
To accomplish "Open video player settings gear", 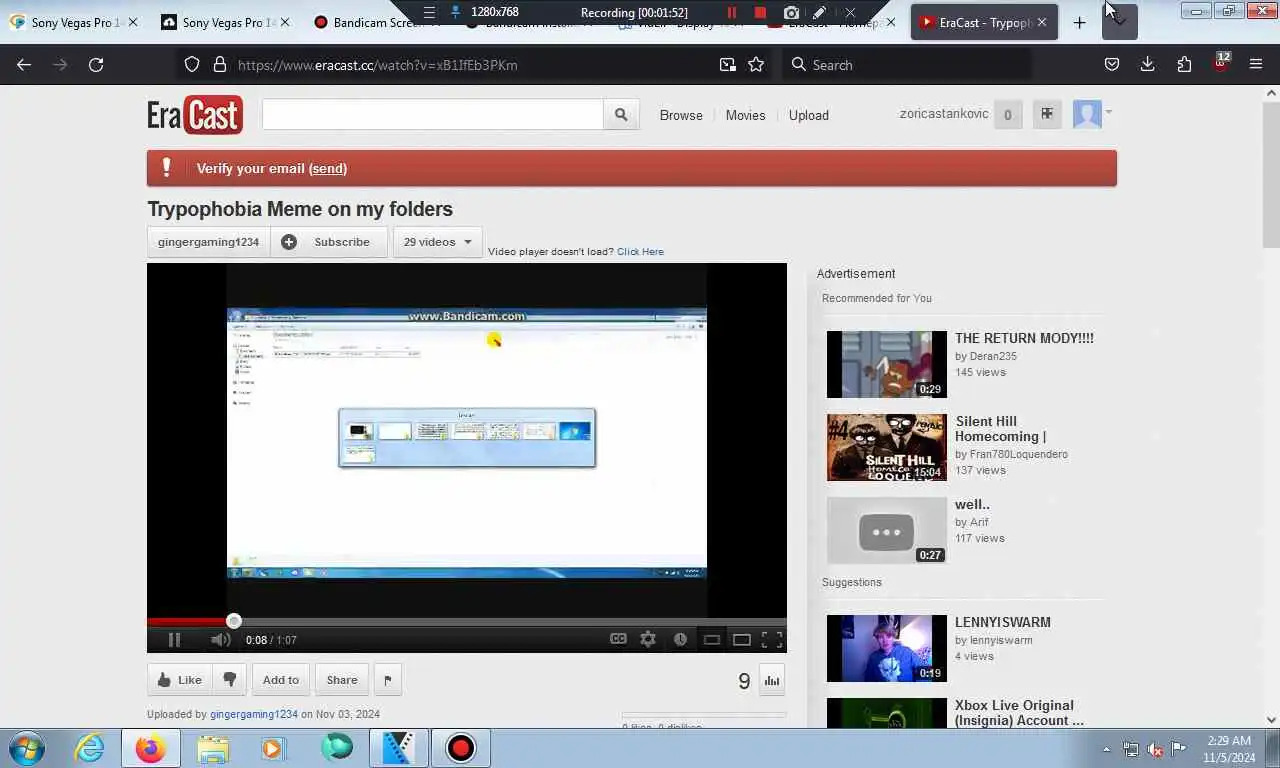I will click(x=648, y=640).
